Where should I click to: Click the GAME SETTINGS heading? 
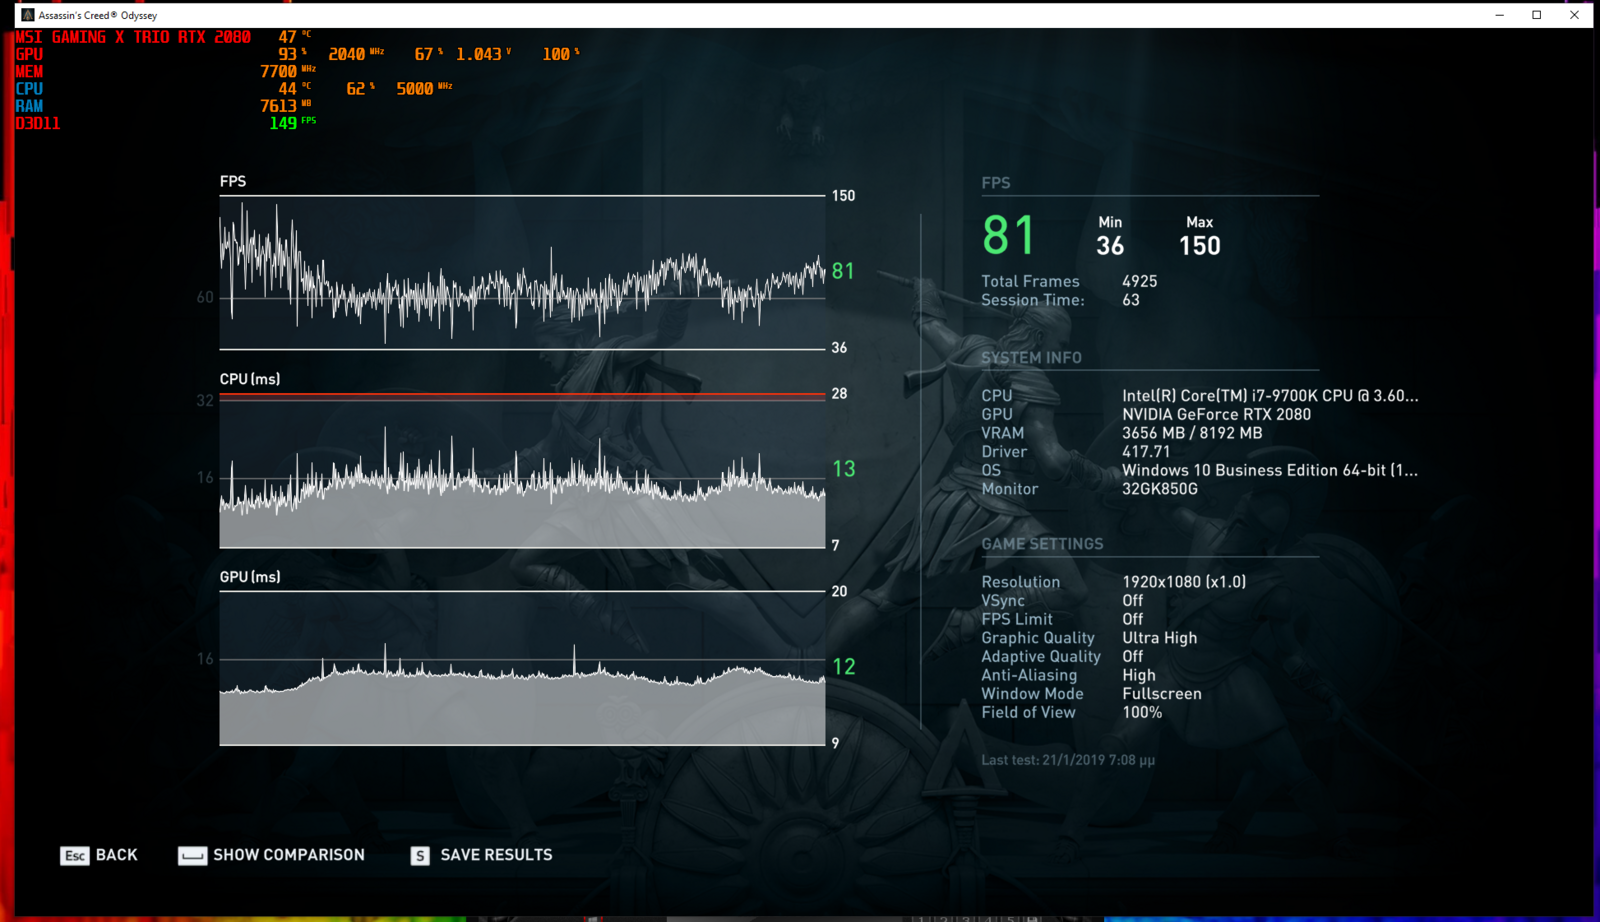(x=1042, y=544)
